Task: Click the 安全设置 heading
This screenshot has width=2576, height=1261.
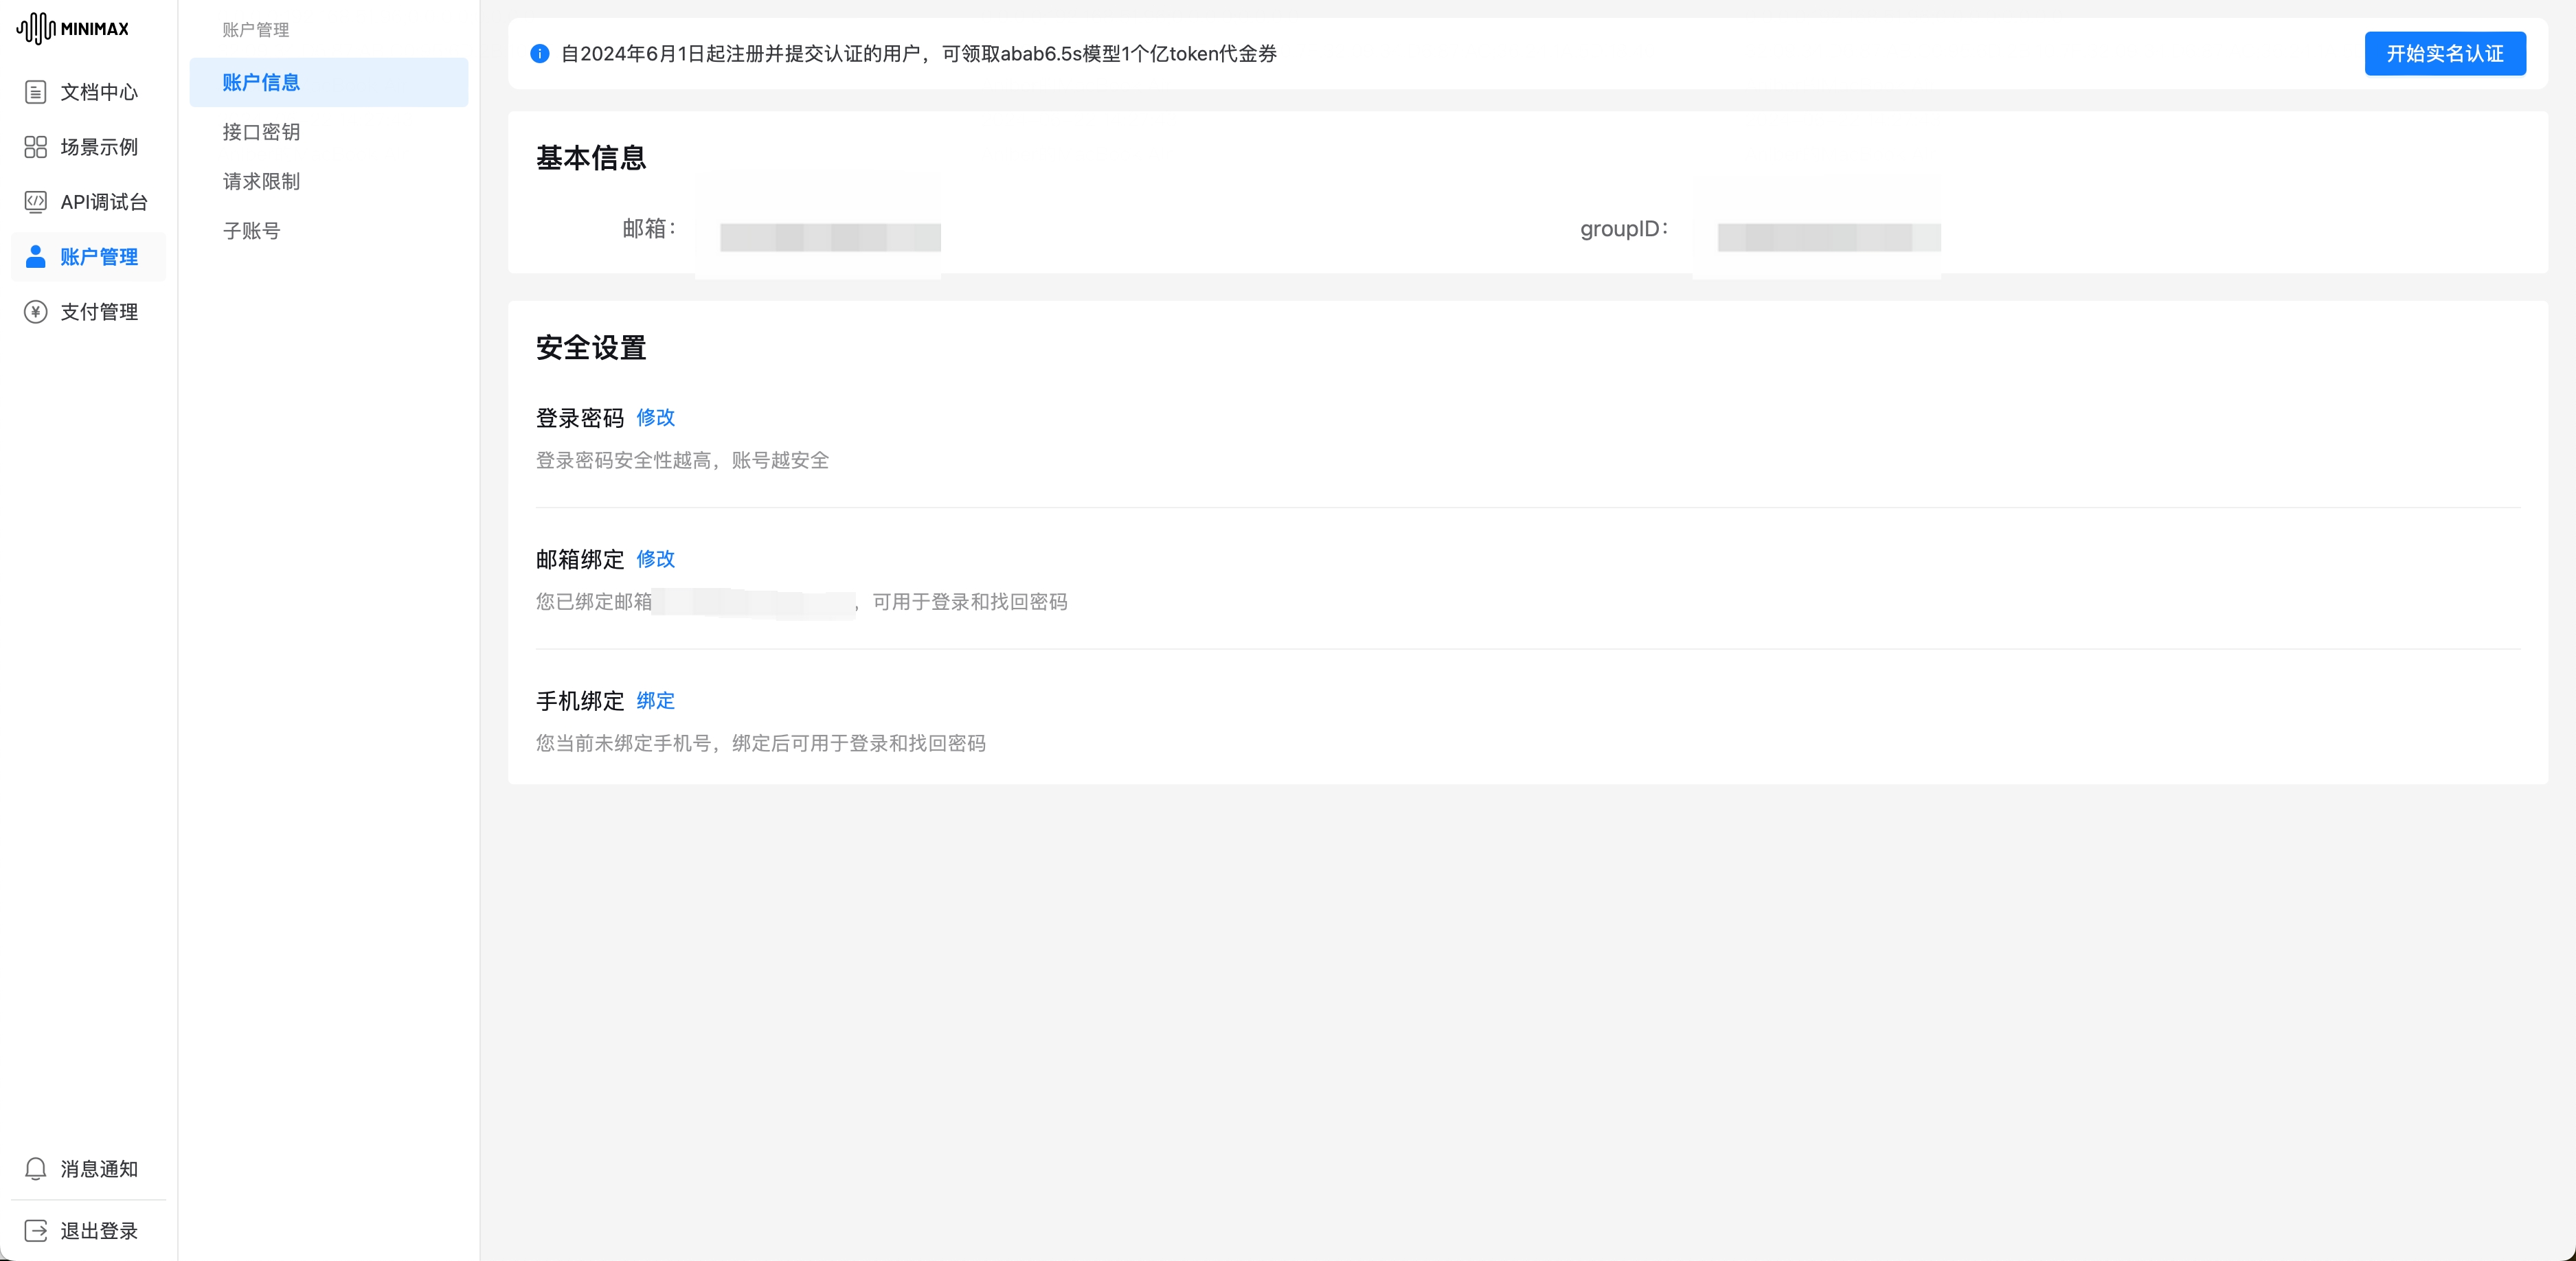Action: pos(591,348)
